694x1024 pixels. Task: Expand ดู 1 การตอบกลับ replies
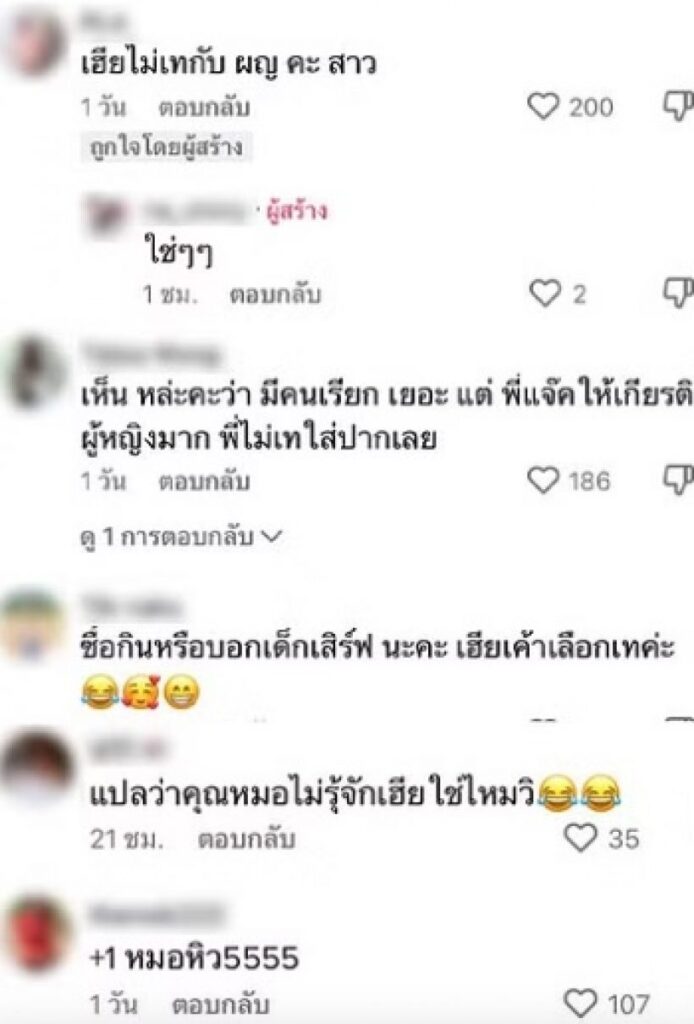181,537
